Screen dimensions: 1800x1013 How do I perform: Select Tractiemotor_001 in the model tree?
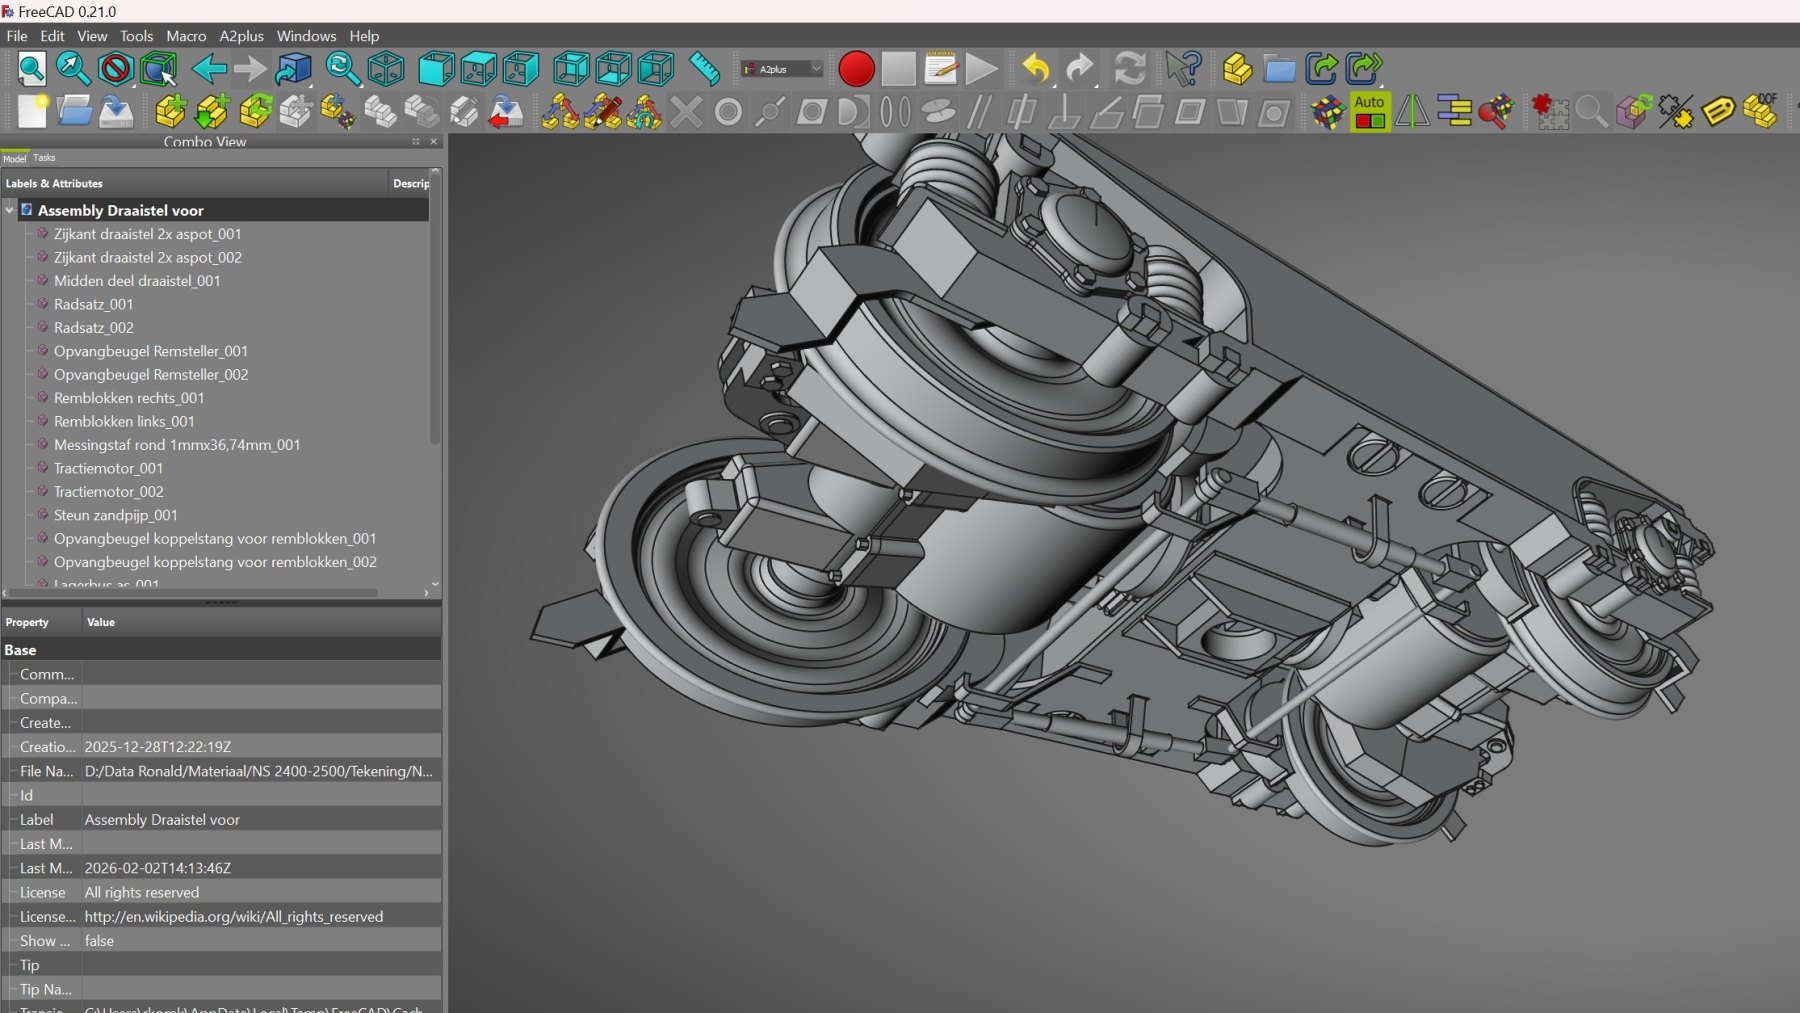(108, 468)
